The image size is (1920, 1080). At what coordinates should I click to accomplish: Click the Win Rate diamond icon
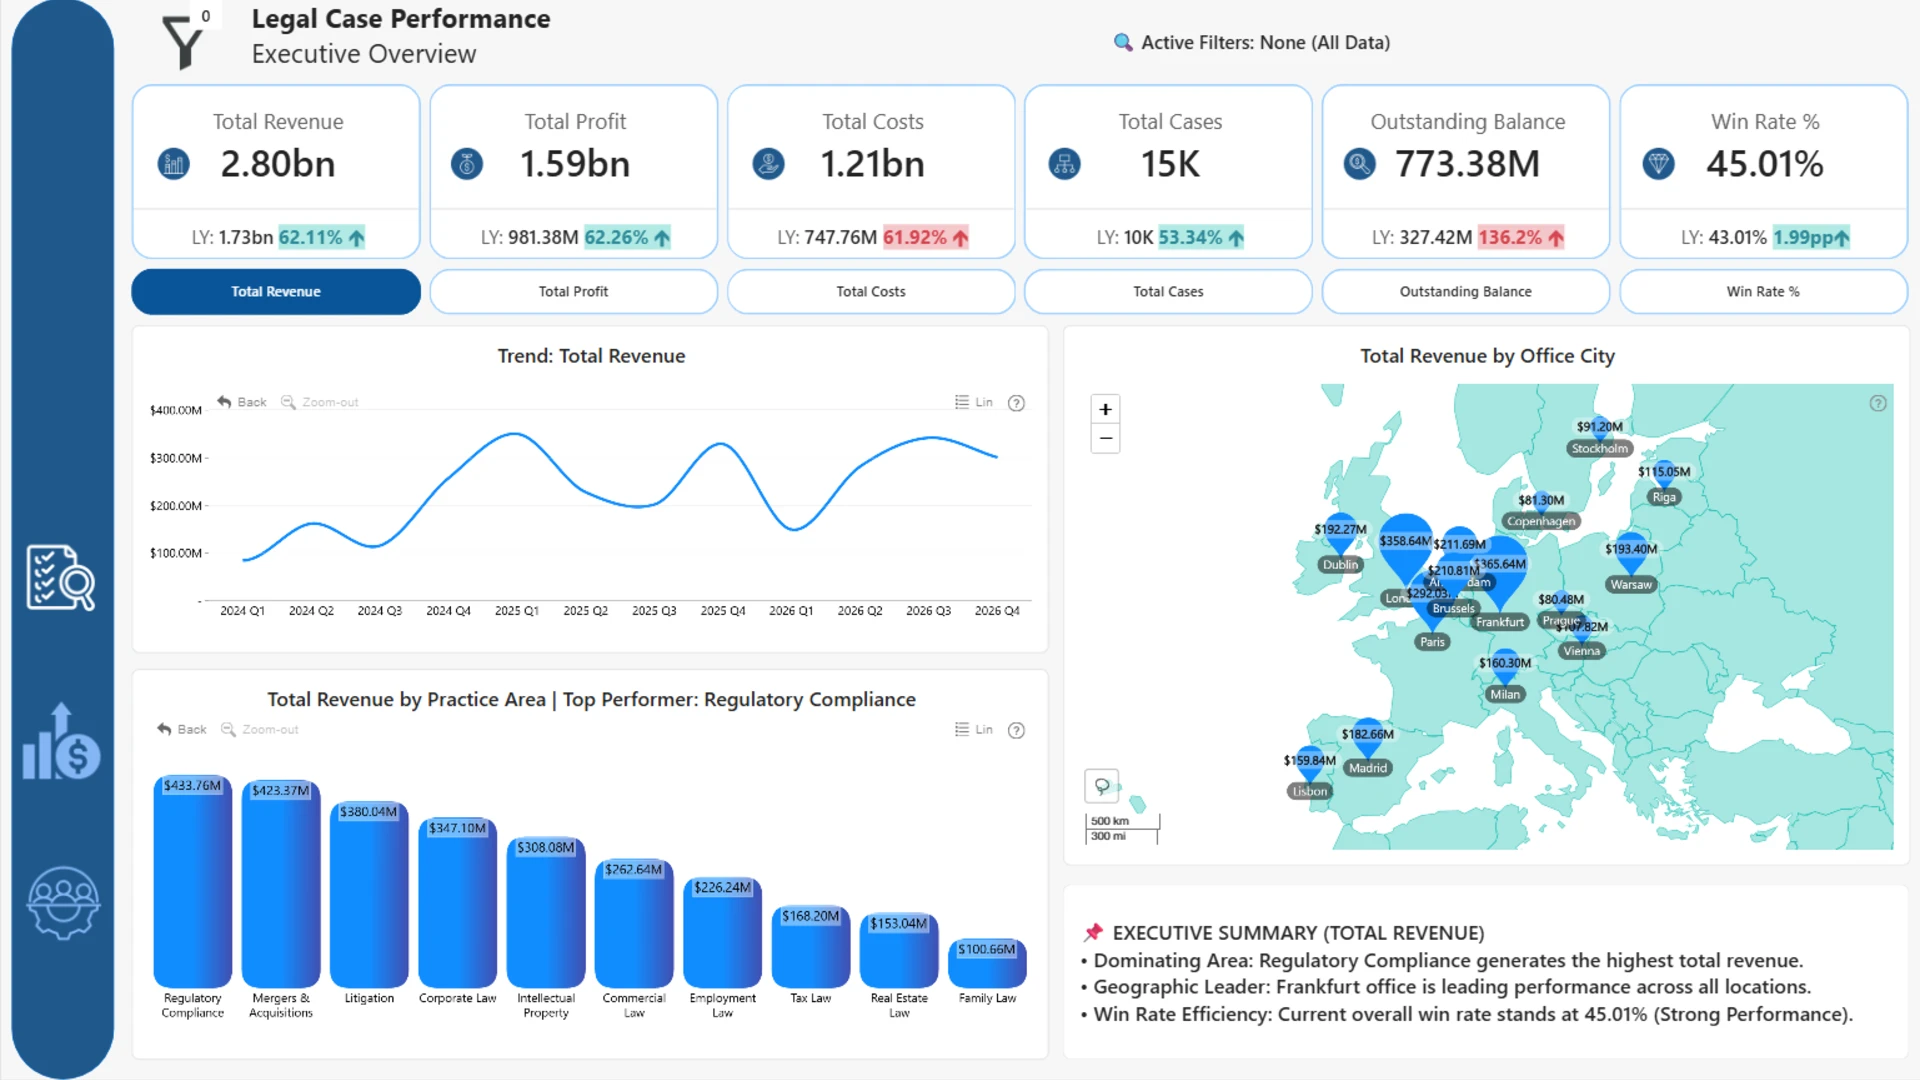coord(1659,163)
